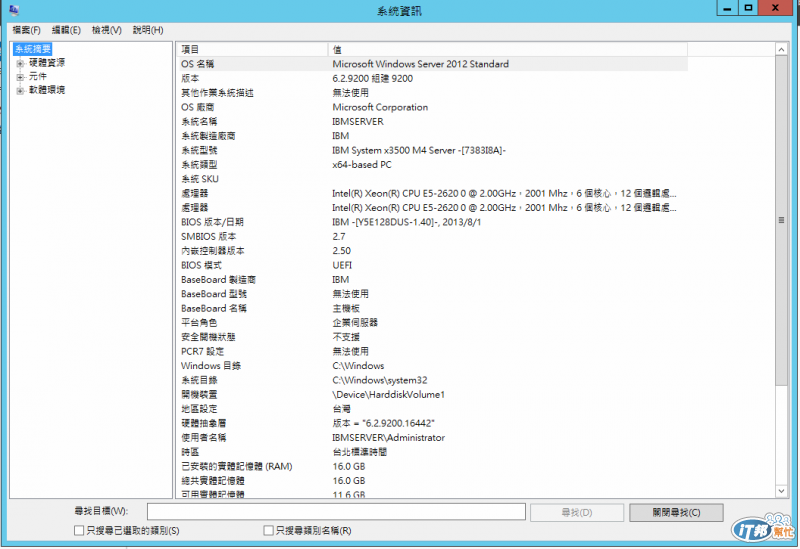This screenshot has width=800, height=549.
Task: Expand the 軟體環境 tree node
Action: (20, 91)
